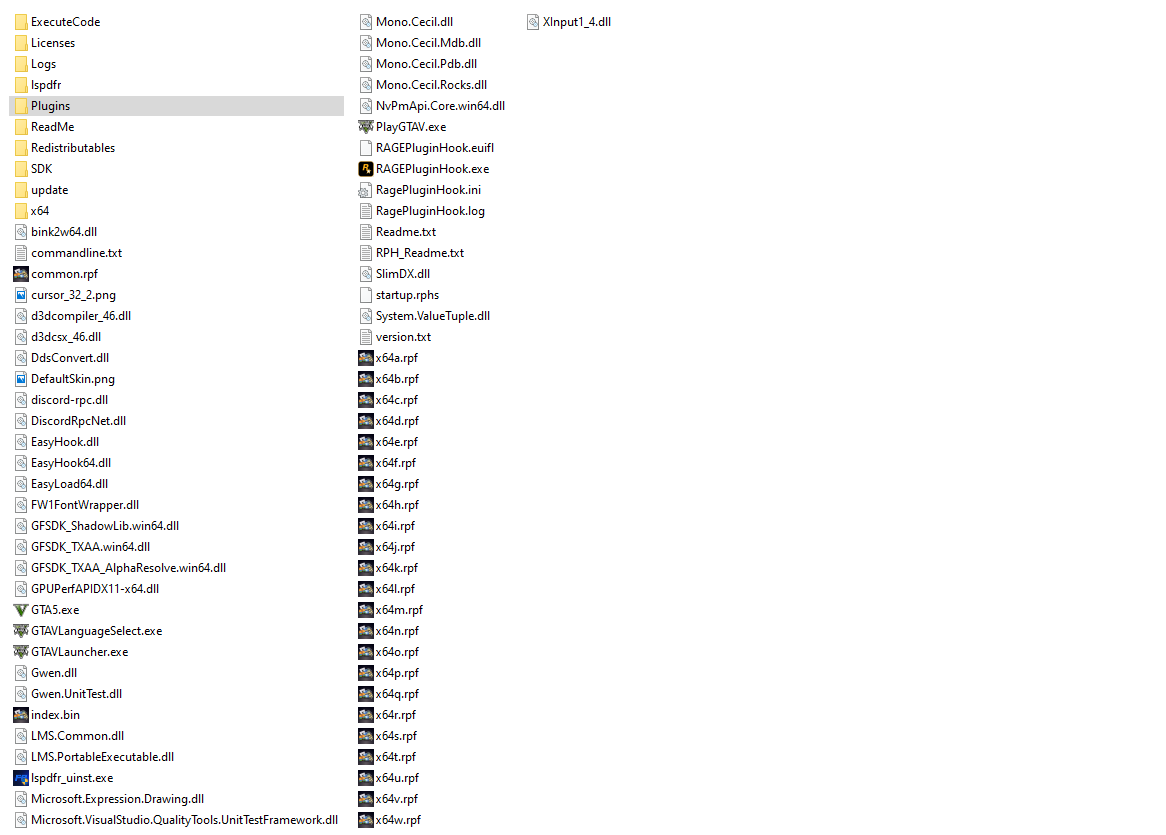Select bink2w64.dll file name
The height and width of the screenshot is (835, 1166).
(x=64, y=231)
